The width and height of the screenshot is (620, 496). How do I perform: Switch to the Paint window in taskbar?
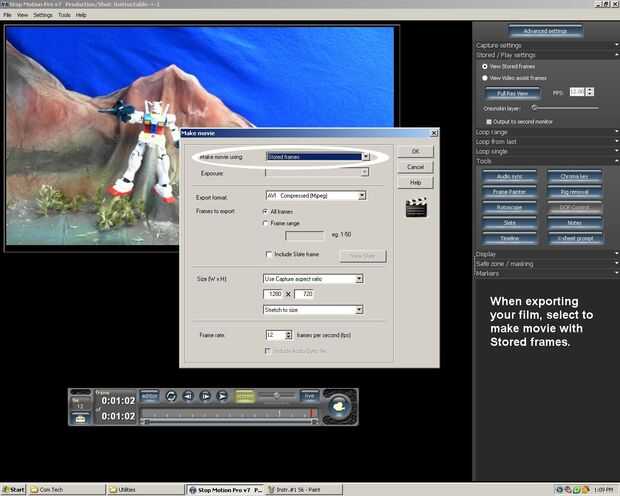click(x=303, y=490)
